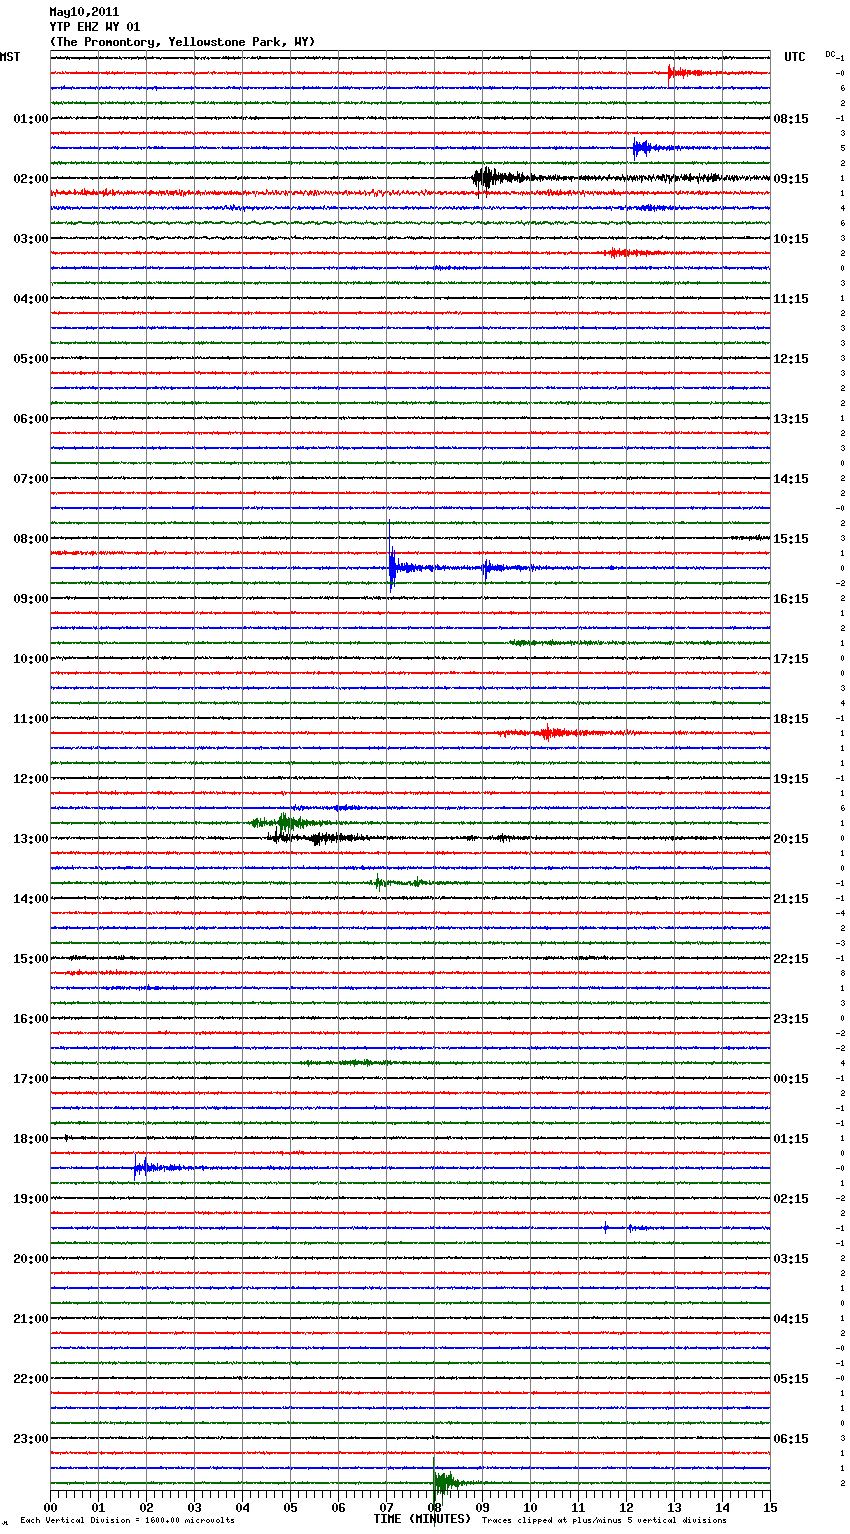Click the DC column label at top right

(x=830, y=53)
